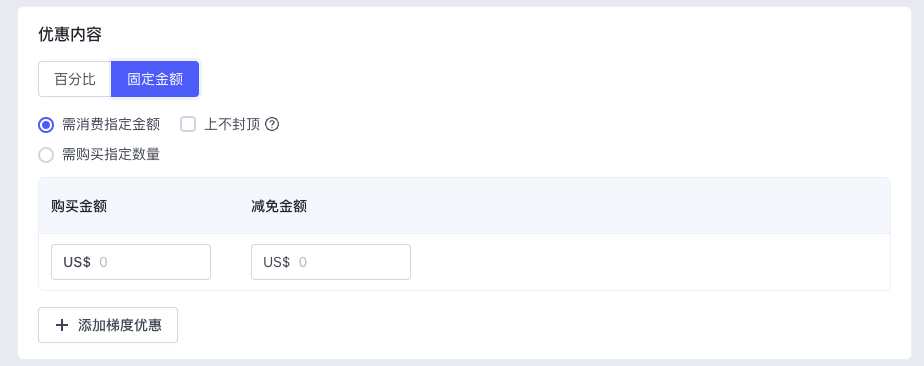Click the plus icon in 添加梯度优惠
The height and width of the screenshot is (366, 924).
pyautogui.click(x=62, y=325)
